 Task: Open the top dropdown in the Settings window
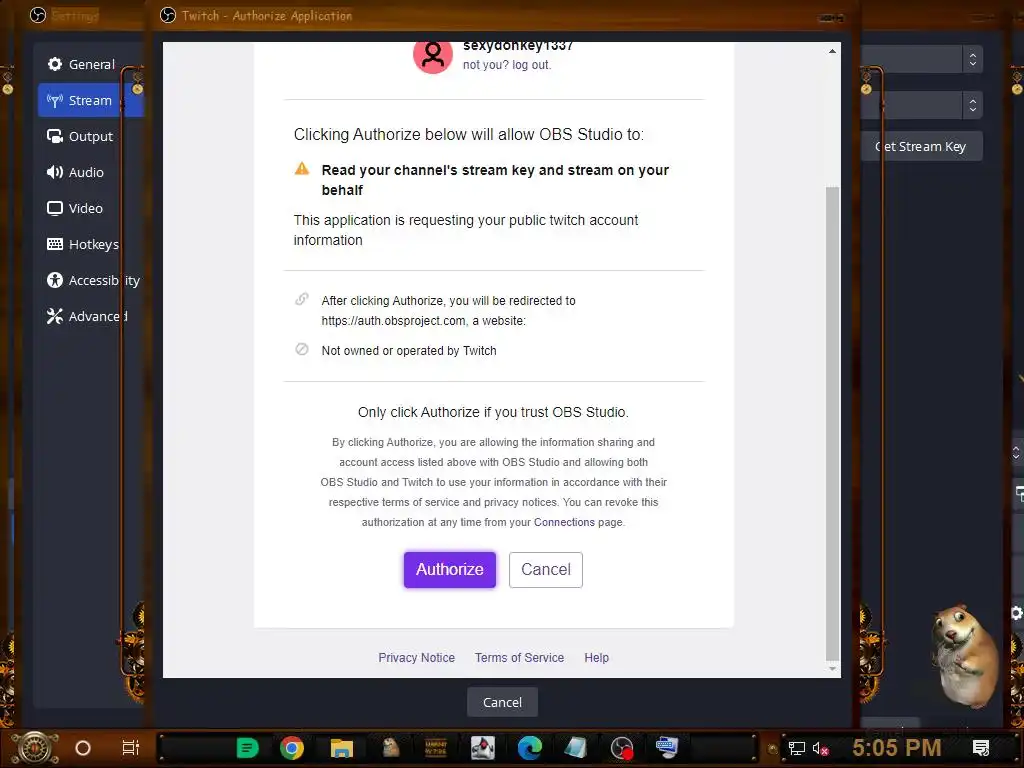point(922,59)
